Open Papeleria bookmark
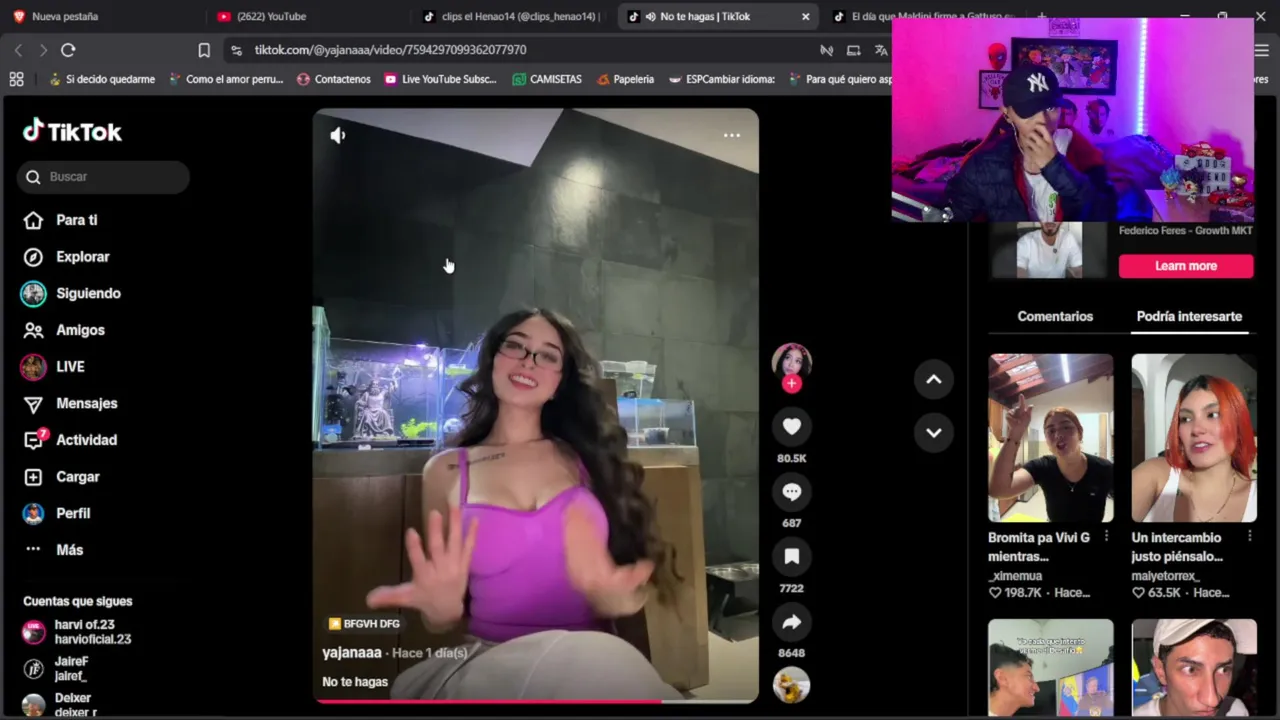The image size is (1280, 720). point(625,79)
